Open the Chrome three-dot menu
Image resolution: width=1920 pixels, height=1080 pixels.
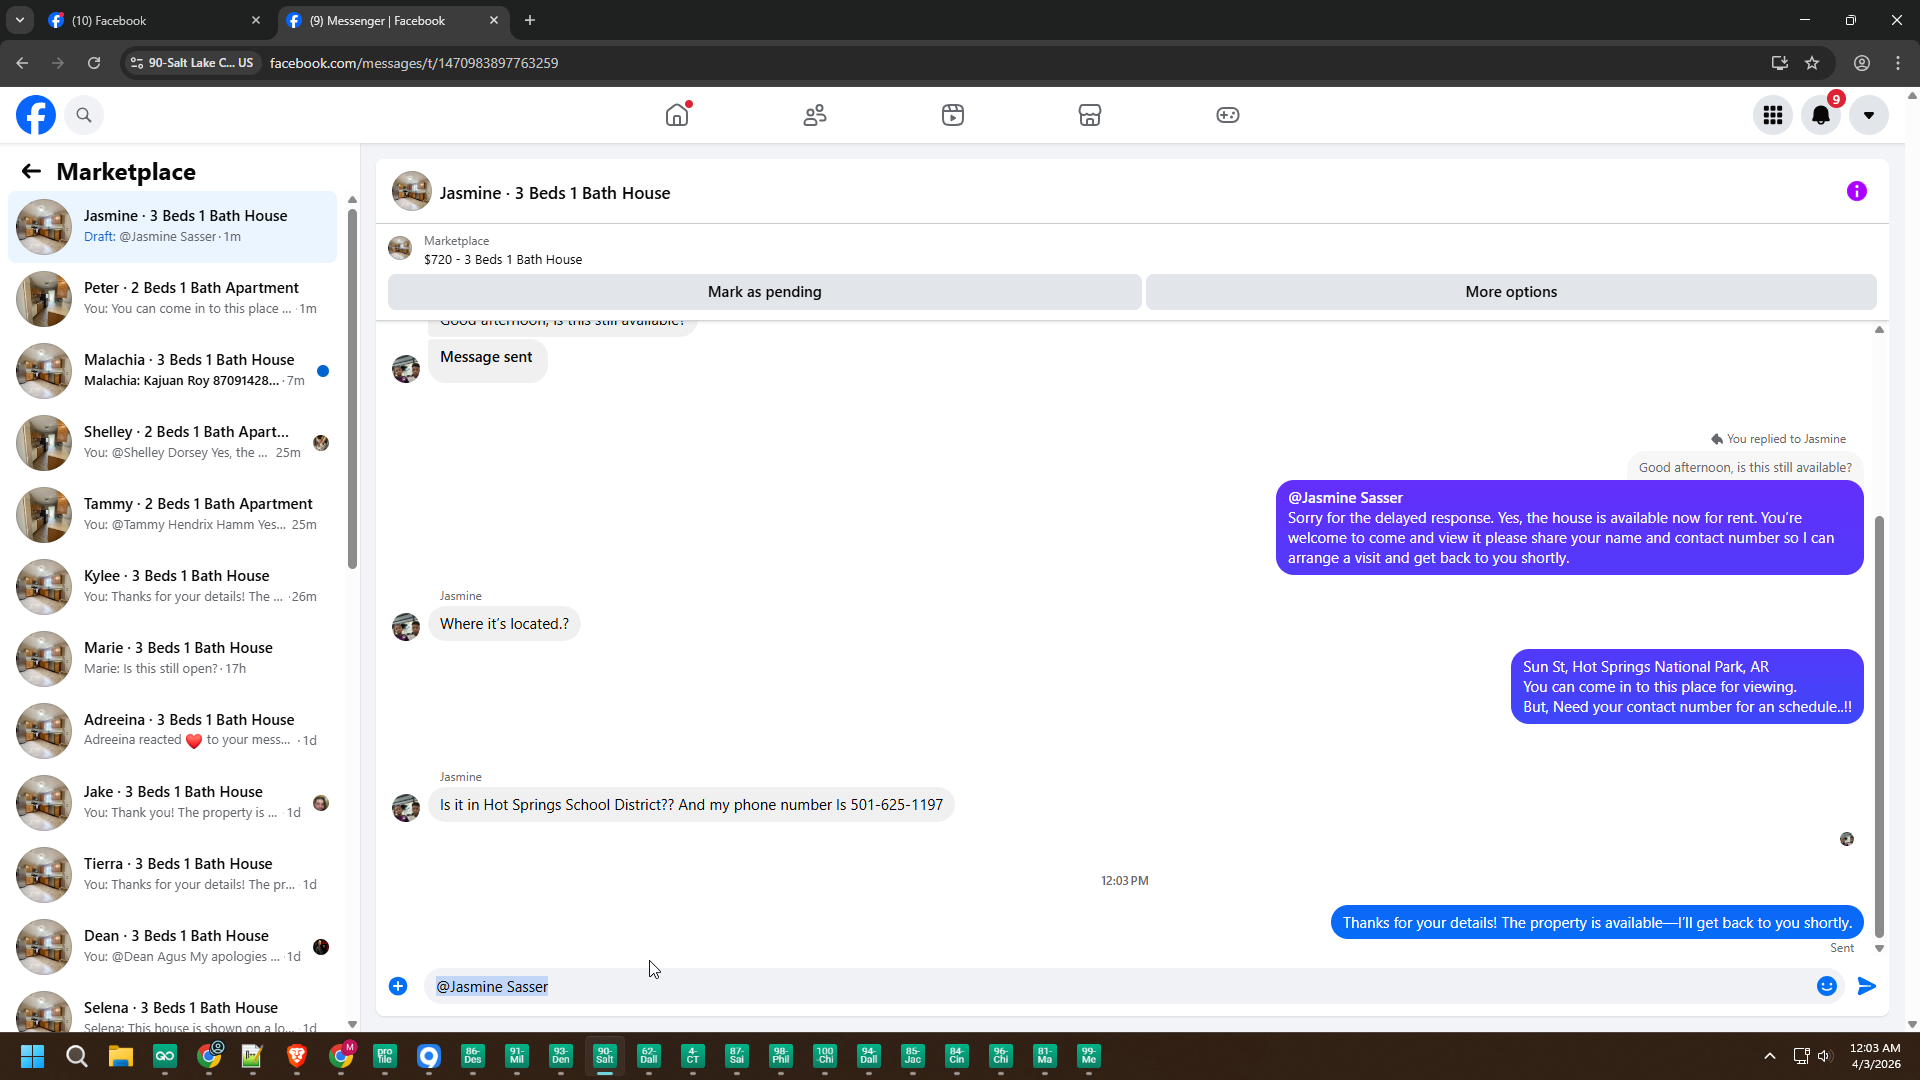1898,63
